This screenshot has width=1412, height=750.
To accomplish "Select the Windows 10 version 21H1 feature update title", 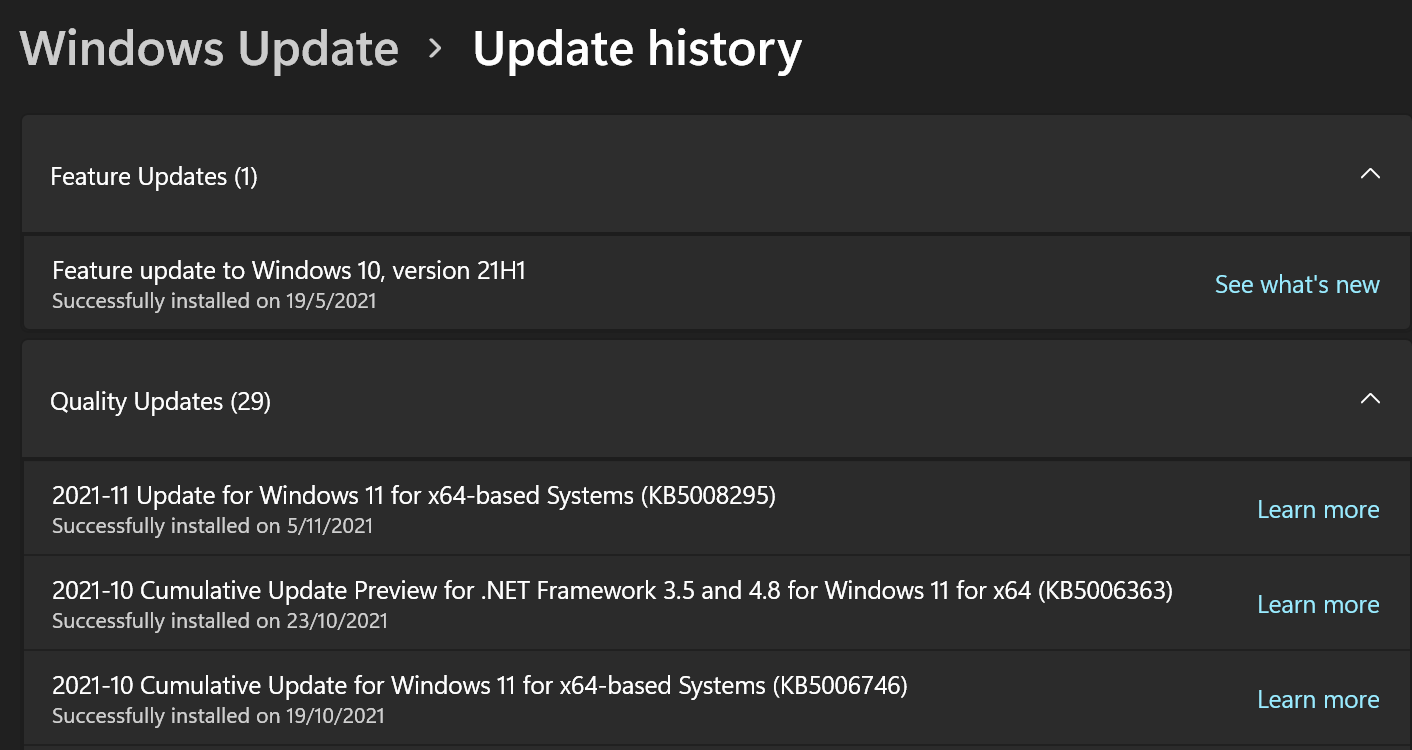I will (x=289, y=270).
